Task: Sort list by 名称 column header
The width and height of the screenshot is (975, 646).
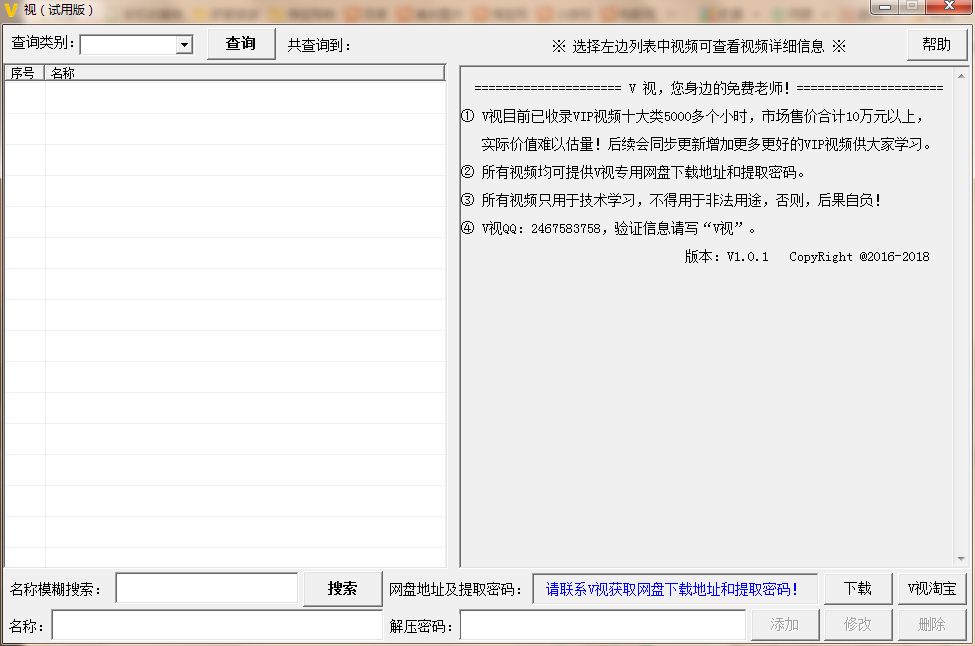Action: pyautogui.click(x=244, y=73)
